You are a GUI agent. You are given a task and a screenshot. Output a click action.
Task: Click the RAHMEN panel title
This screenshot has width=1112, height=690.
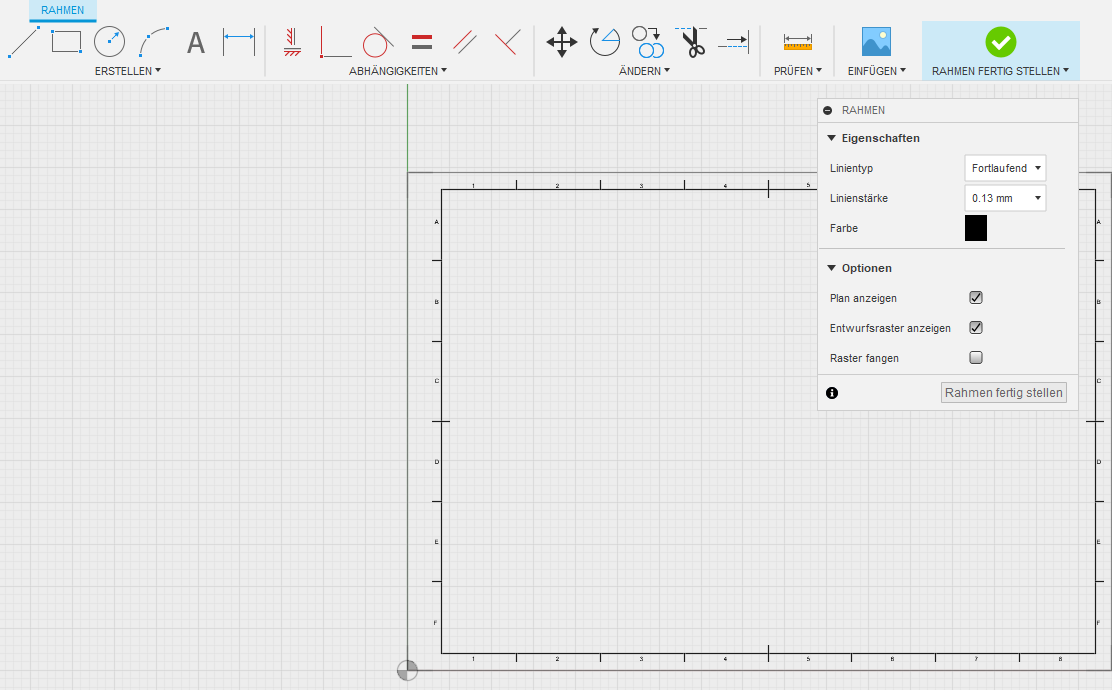tap(863, 111)
